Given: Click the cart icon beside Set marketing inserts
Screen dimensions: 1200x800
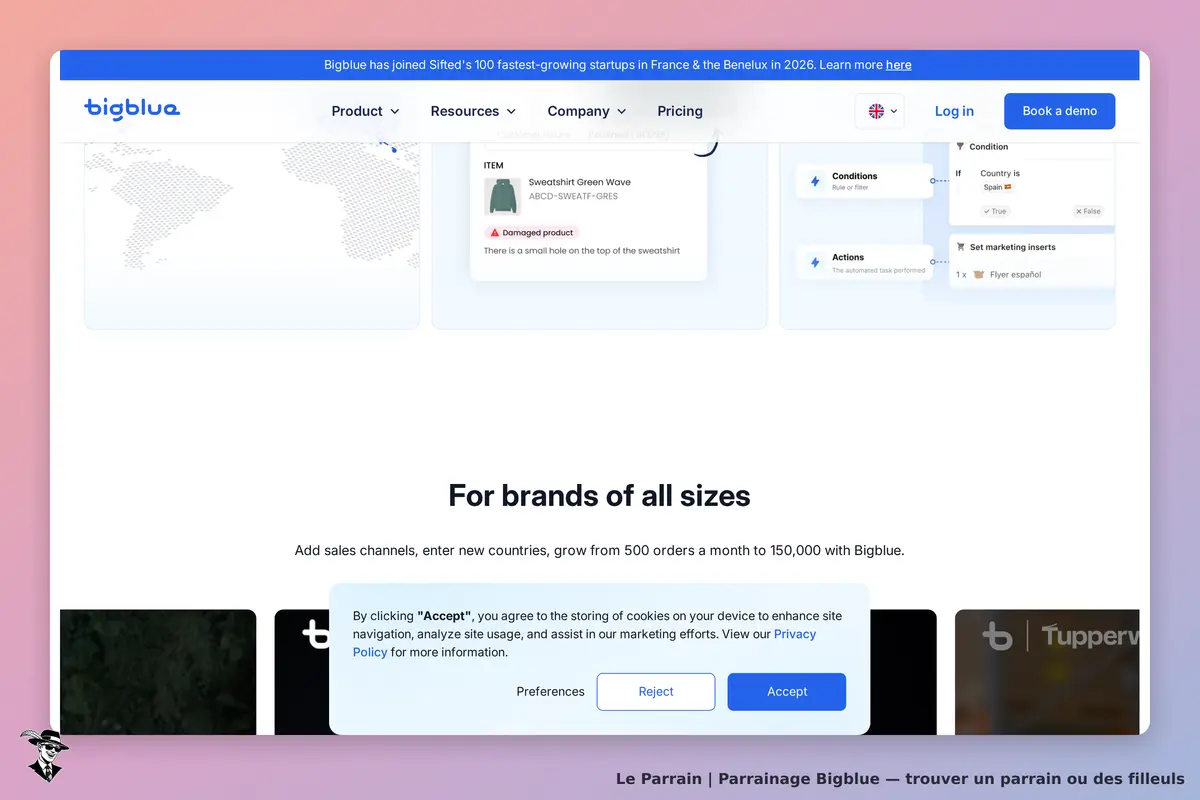Looking at the screenshot, I should 961,247.
